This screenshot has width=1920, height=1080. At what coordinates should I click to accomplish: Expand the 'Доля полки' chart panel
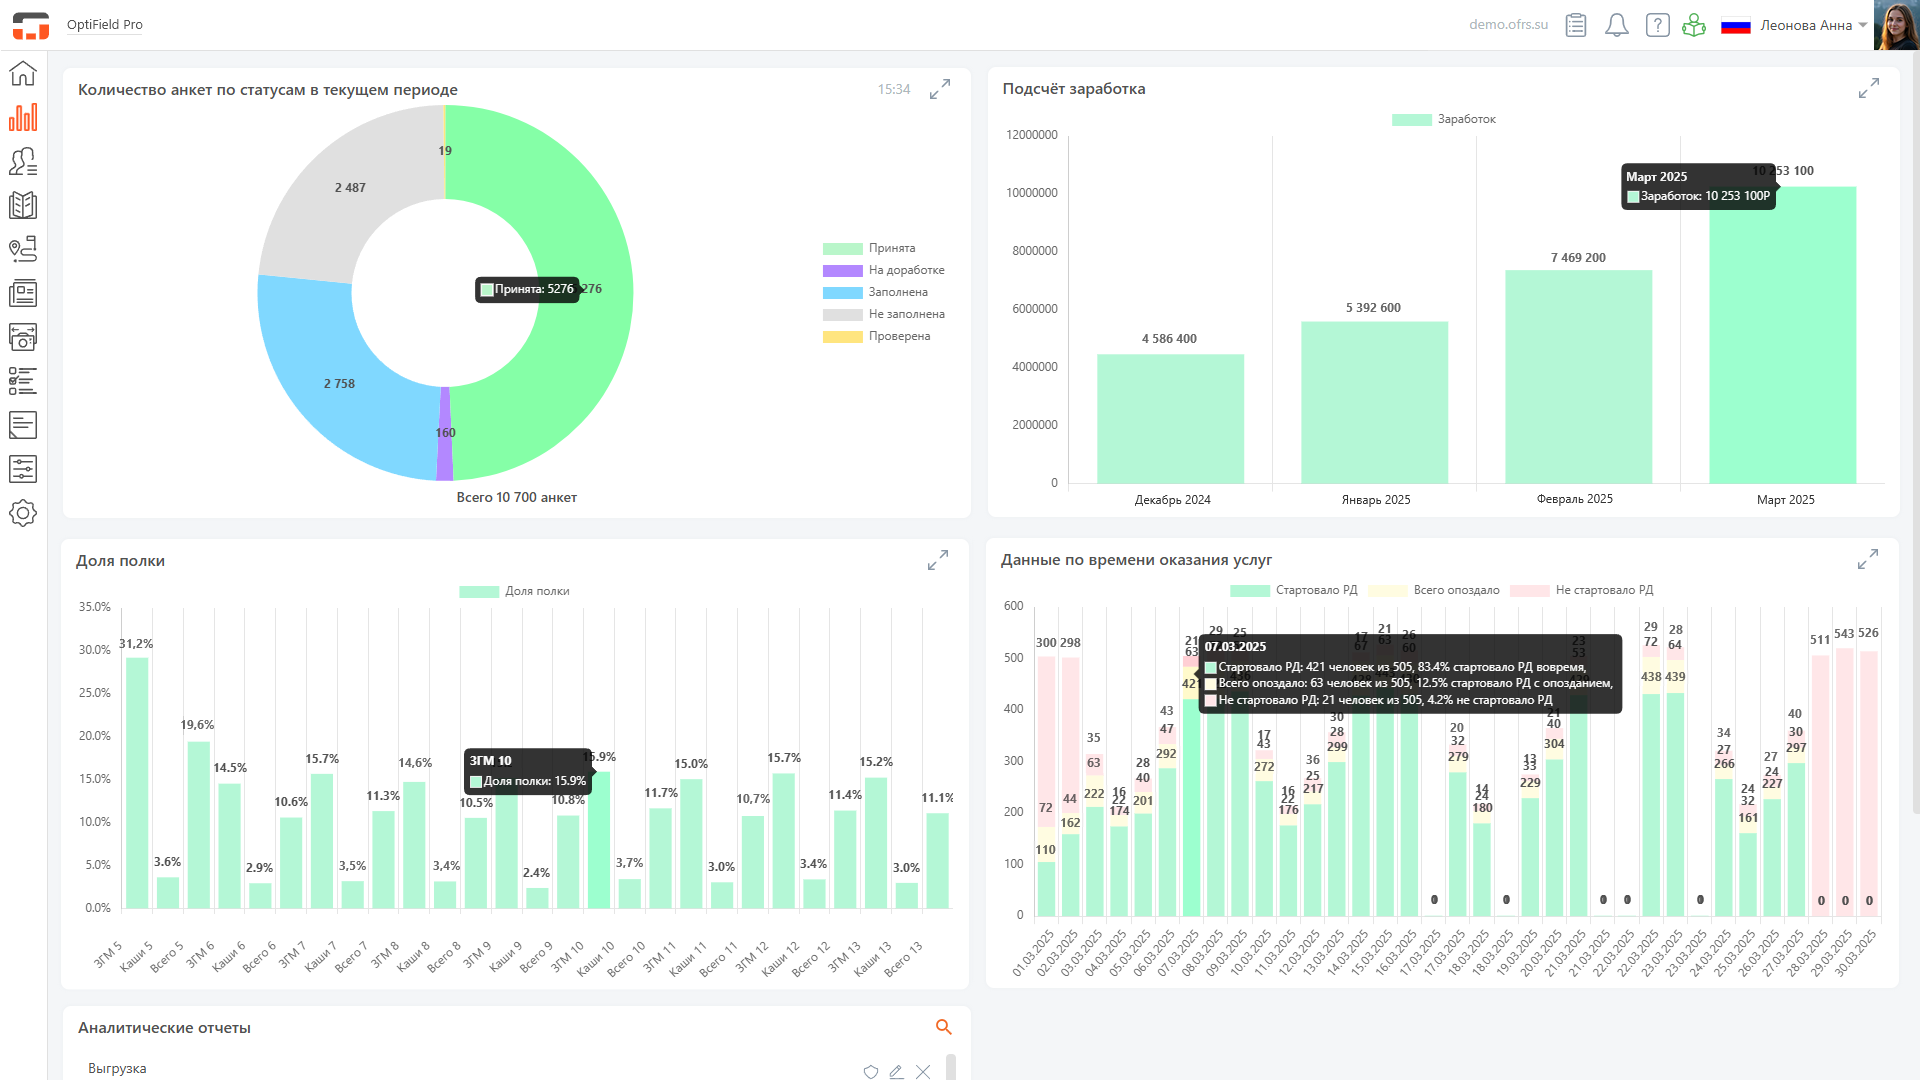point(937,561)
